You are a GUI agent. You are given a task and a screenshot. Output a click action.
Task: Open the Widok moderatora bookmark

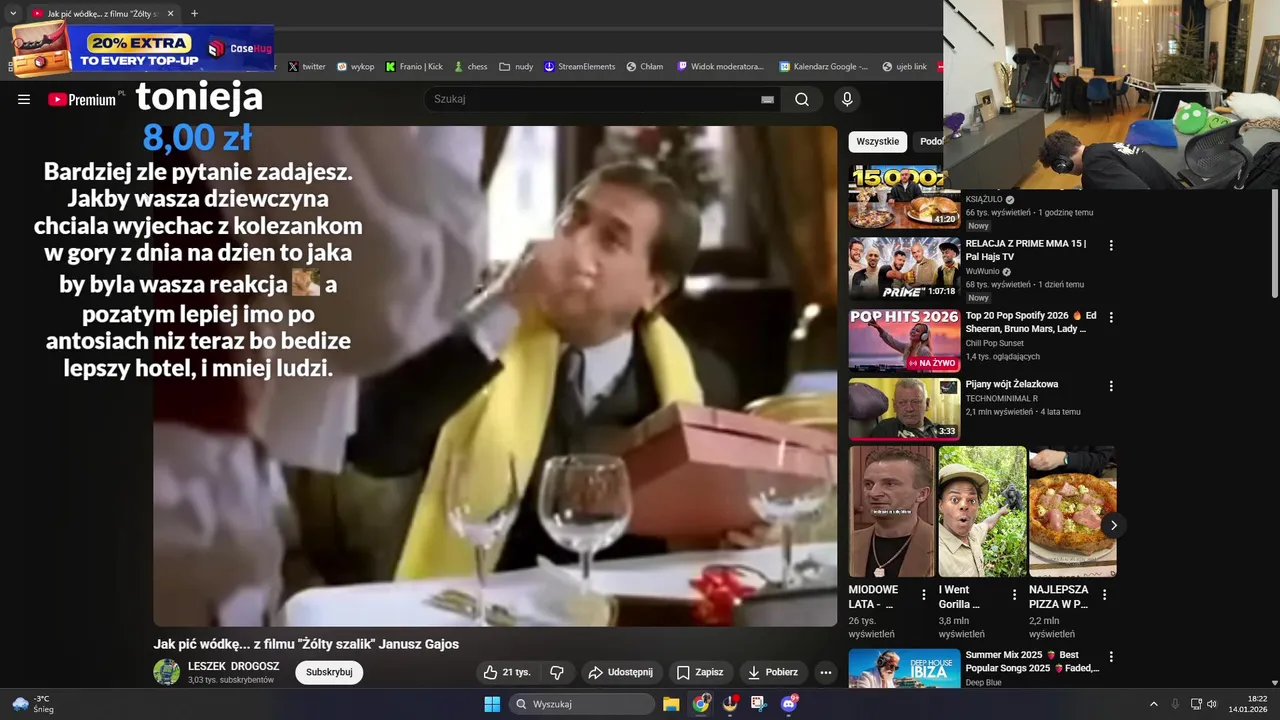(x=721, y=67)
